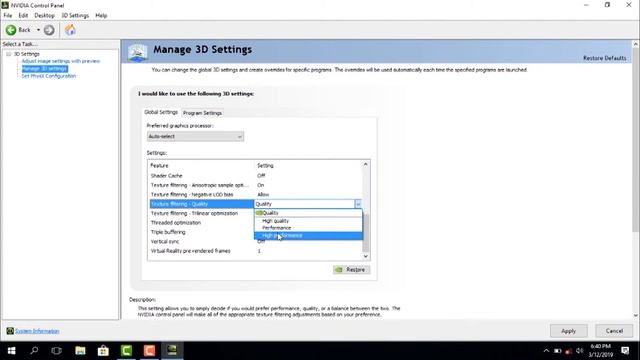Select the Shader Cache row
This screenshot has height=360, width=640.
pos(256,176)
